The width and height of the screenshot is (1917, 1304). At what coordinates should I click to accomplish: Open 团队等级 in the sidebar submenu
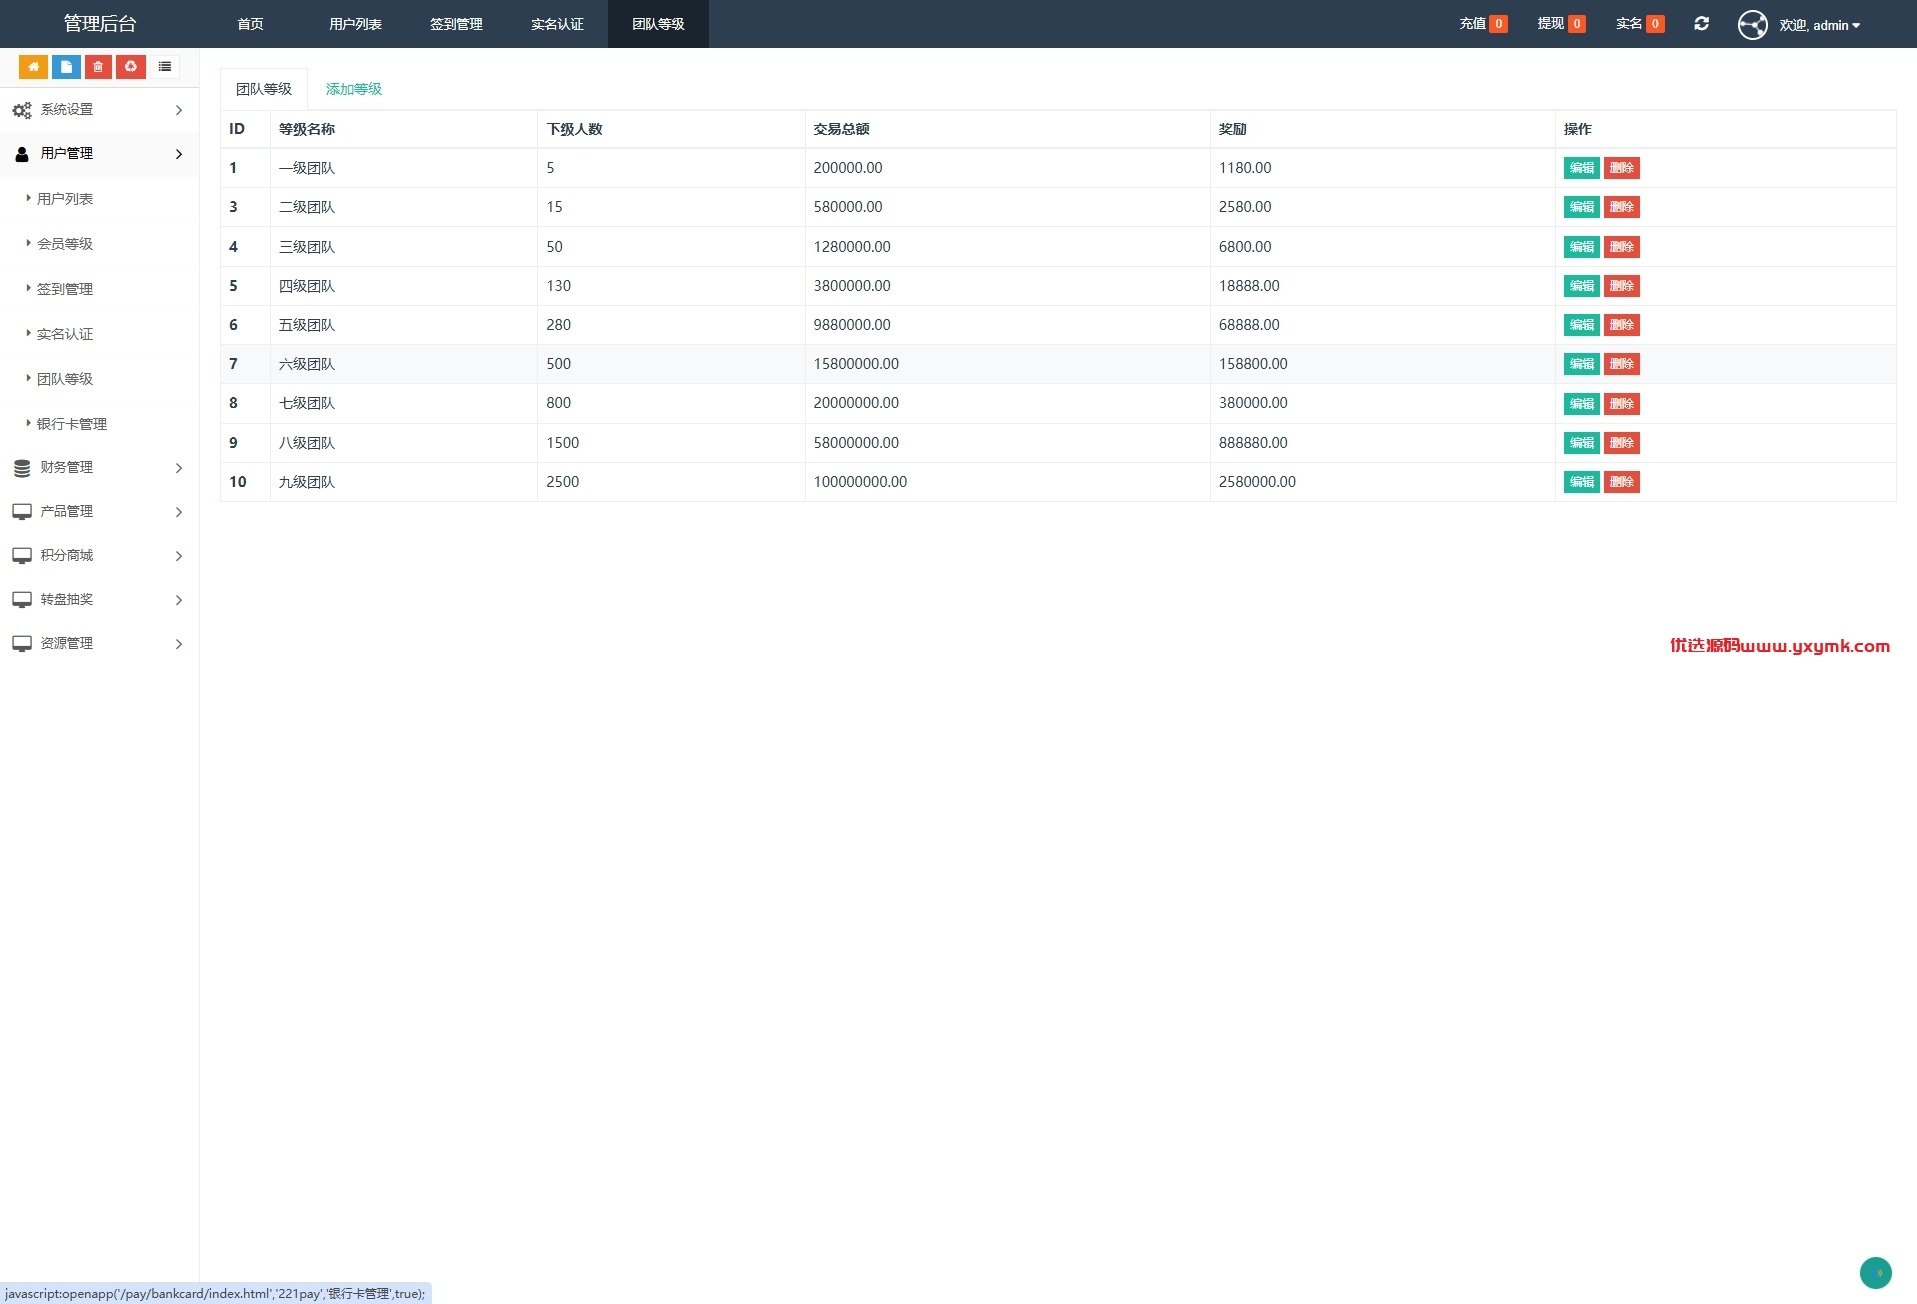pyautogui.click(x=65, y=379)
